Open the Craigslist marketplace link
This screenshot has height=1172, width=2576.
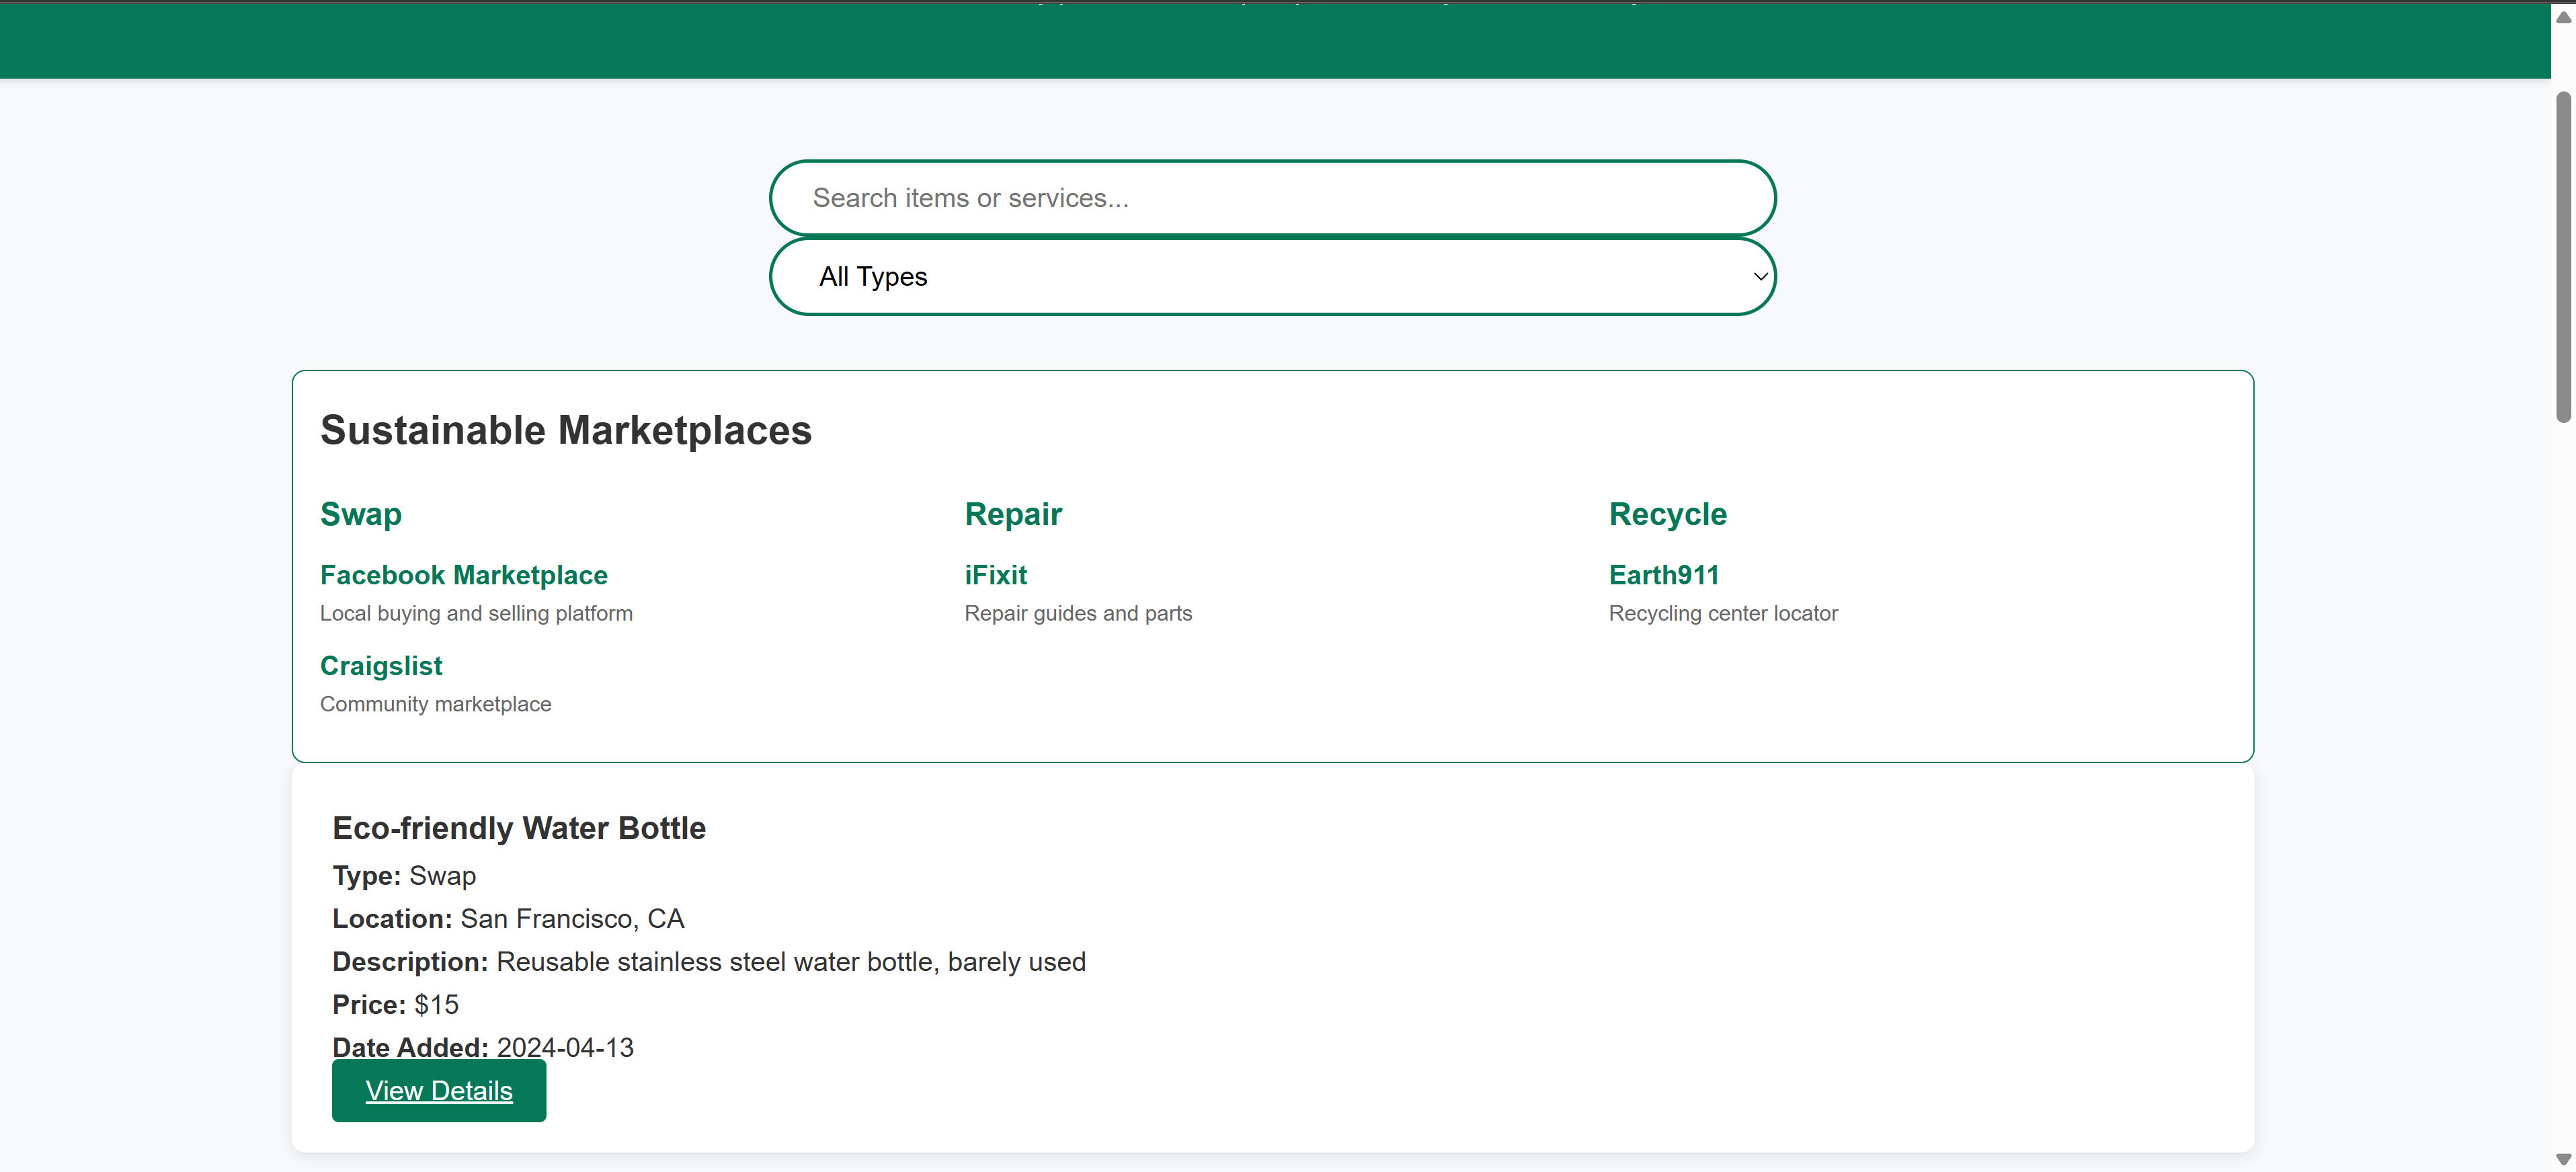pos(380,666)
